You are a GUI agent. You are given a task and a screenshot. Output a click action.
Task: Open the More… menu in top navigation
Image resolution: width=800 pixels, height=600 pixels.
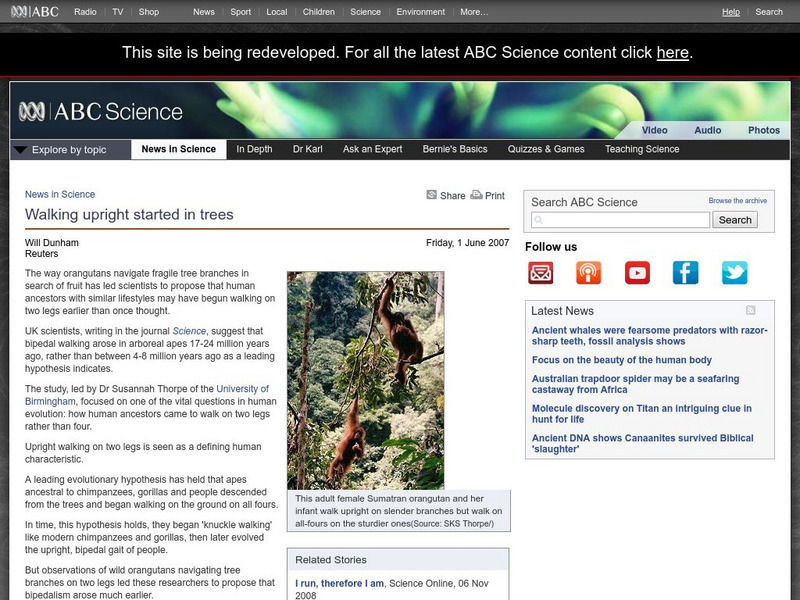(x=474, y=12)
